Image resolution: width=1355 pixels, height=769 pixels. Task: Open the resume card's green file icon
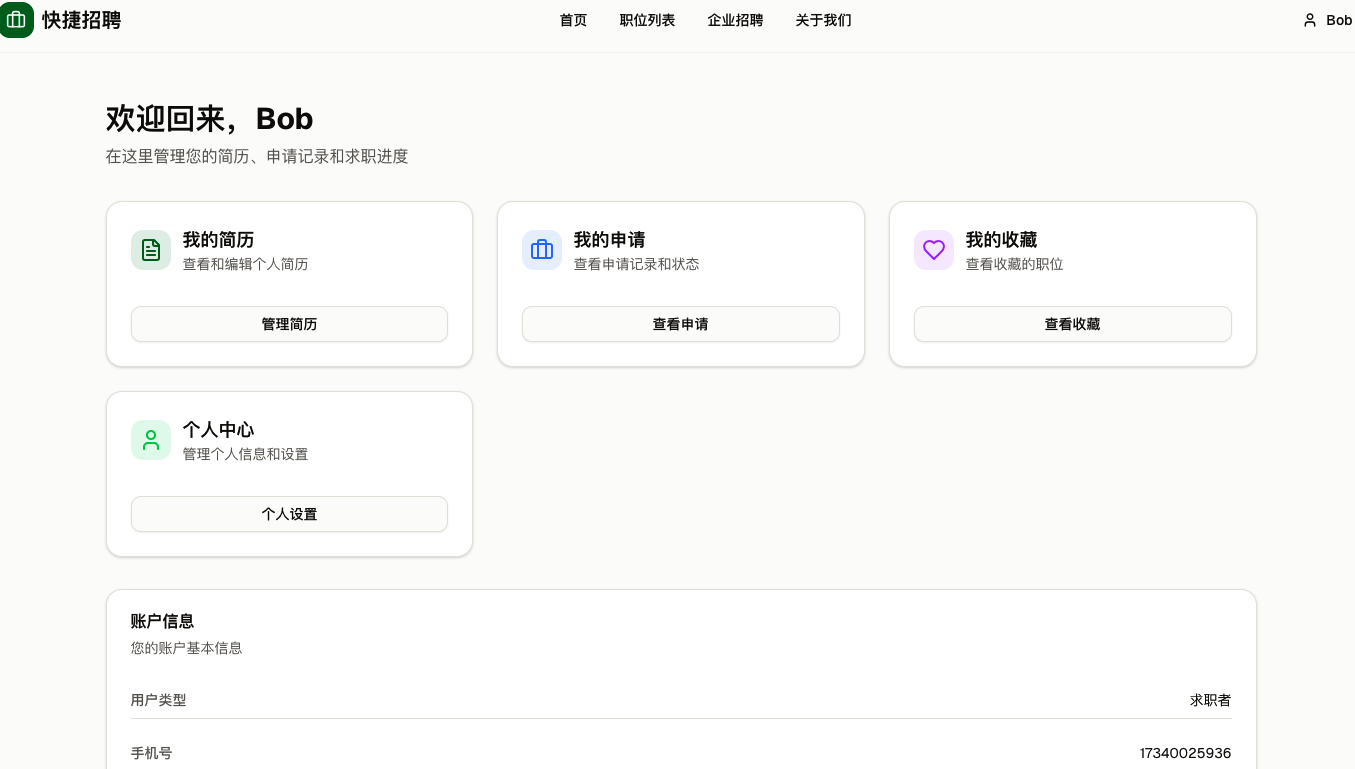151,250
